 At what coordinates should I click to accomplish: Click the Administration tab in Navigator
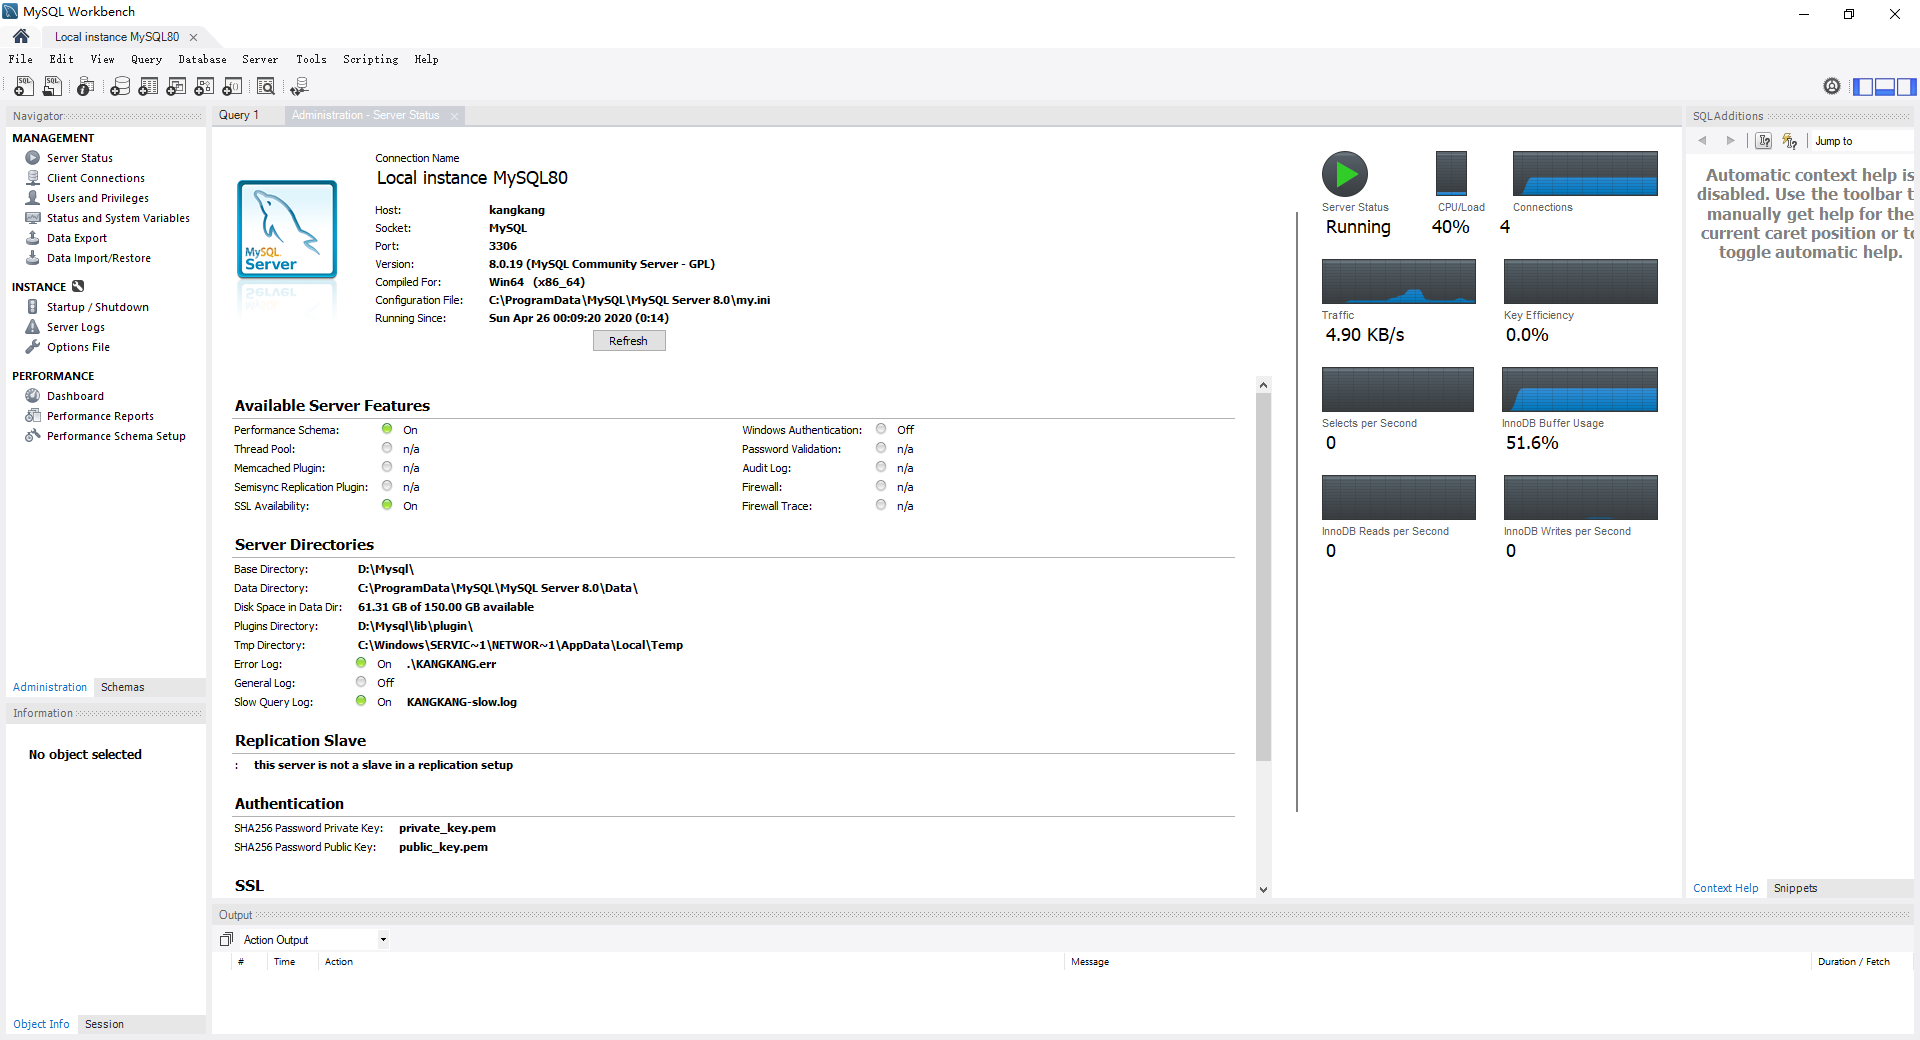[x=50, y=687]
